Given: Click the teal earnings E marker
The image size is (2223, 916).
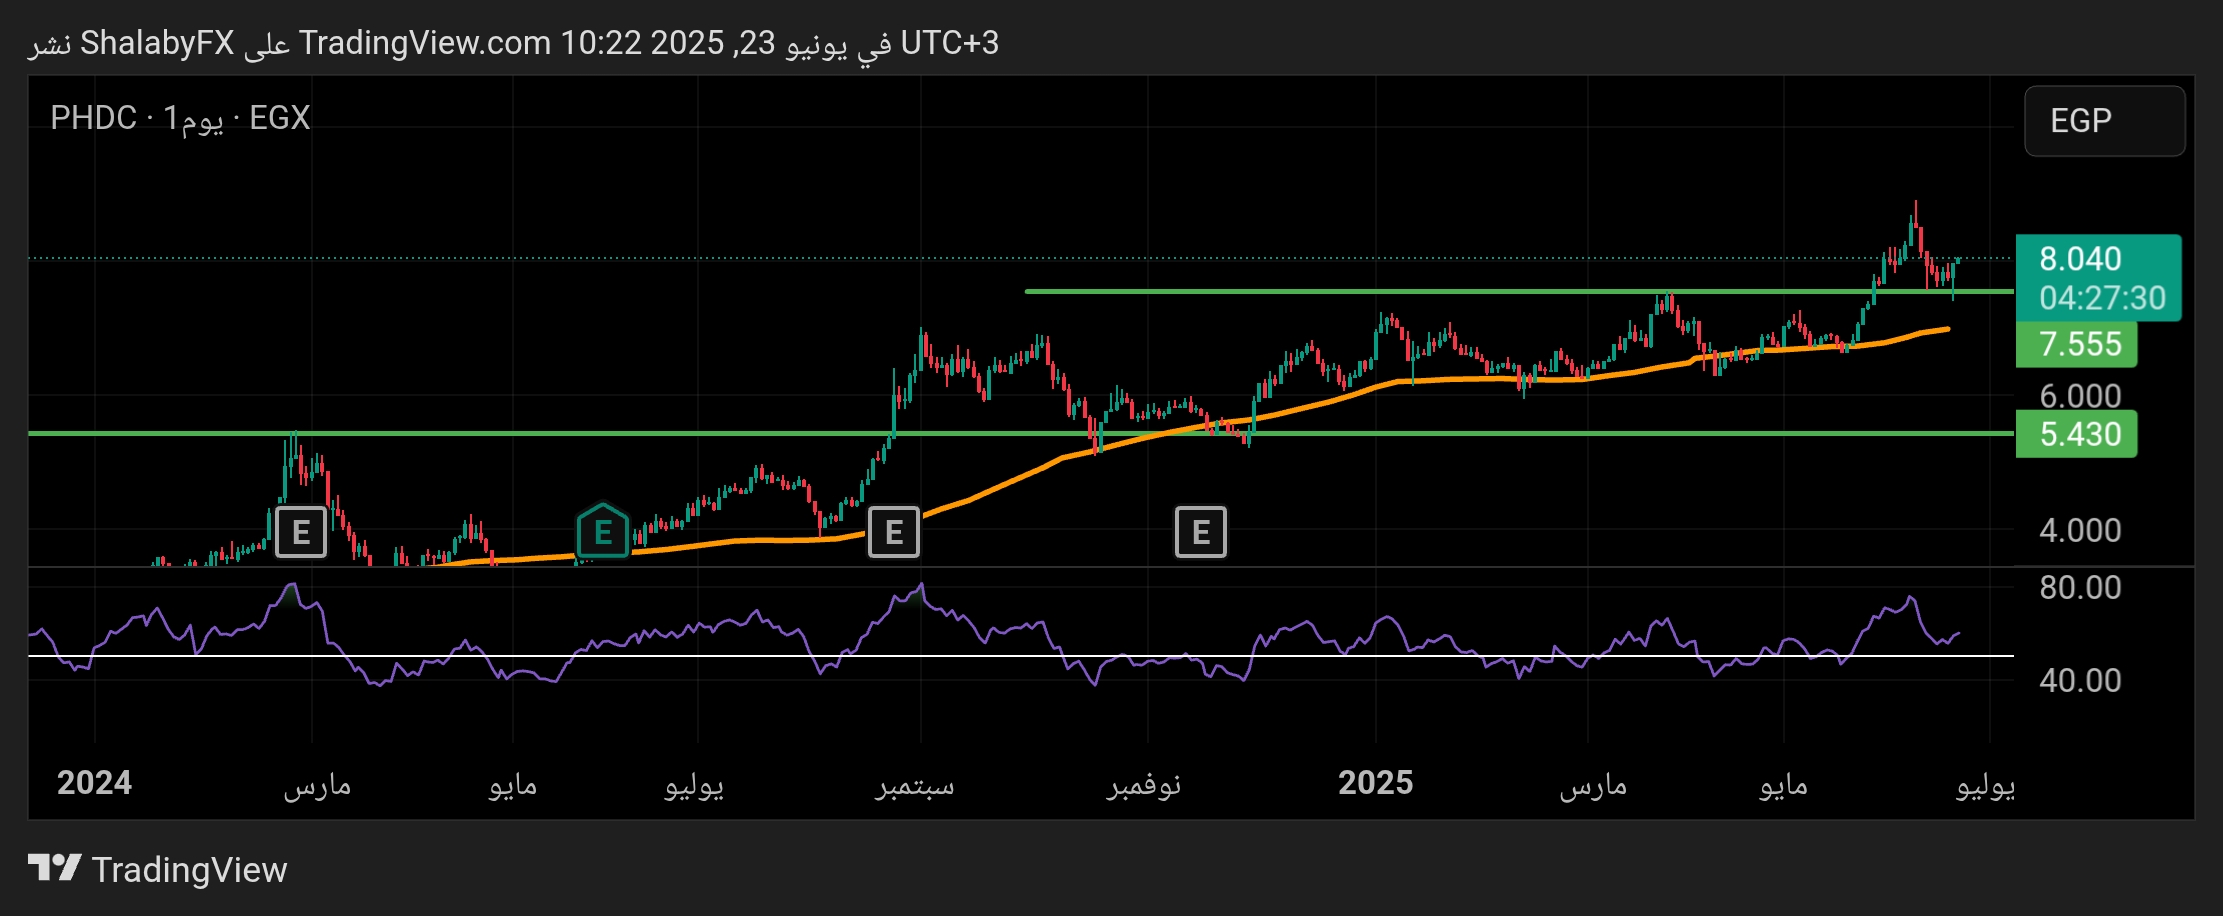Looking at the screenshot, I should pyautogui.click(x=603, y=531).
